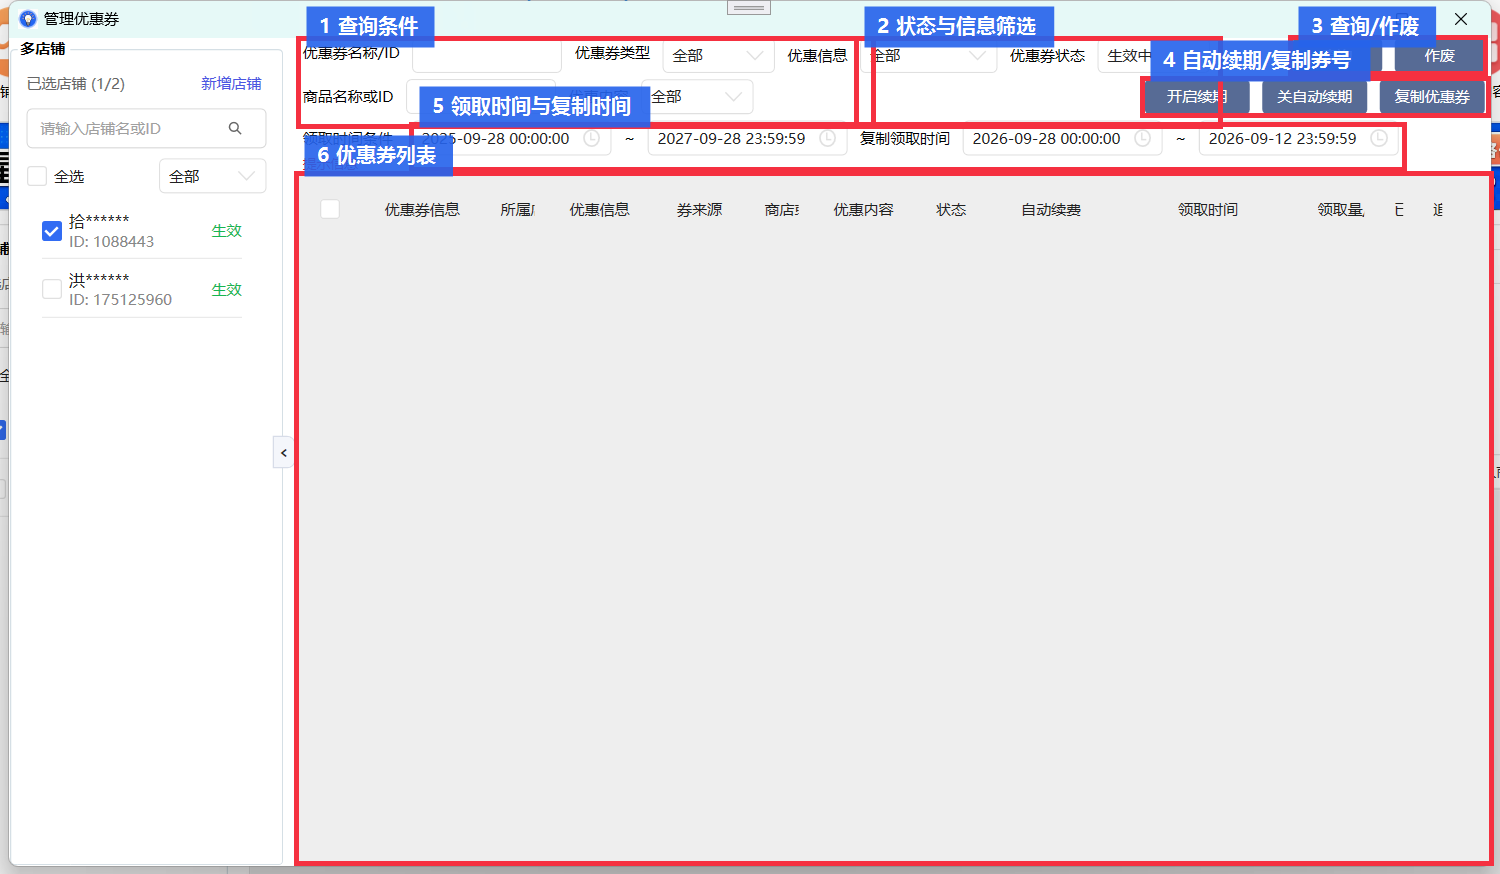
Task: Open the 全部 dropdown beside 全选
Action: tap(212, 176)
